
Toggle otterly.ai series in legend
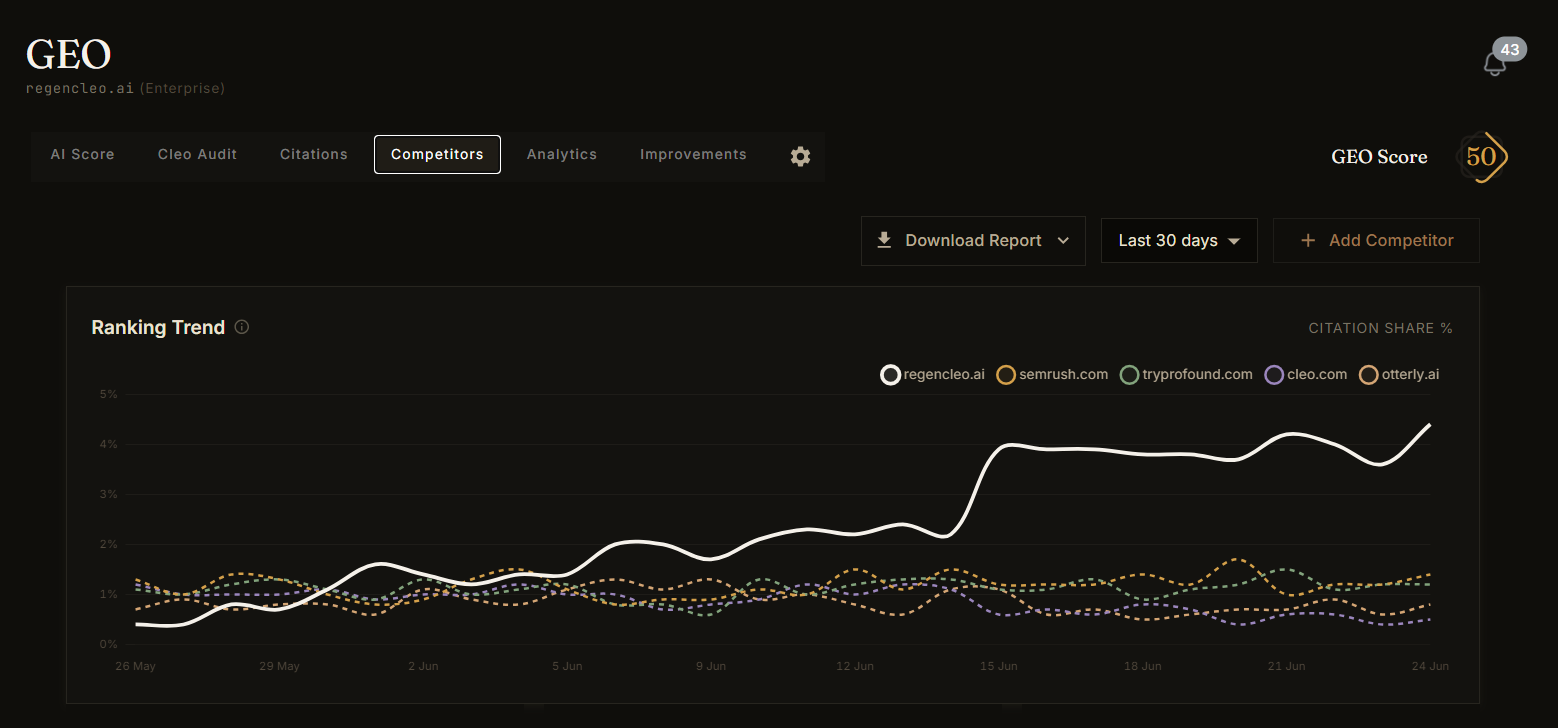pyautogui.click(x=1399, y=375)
